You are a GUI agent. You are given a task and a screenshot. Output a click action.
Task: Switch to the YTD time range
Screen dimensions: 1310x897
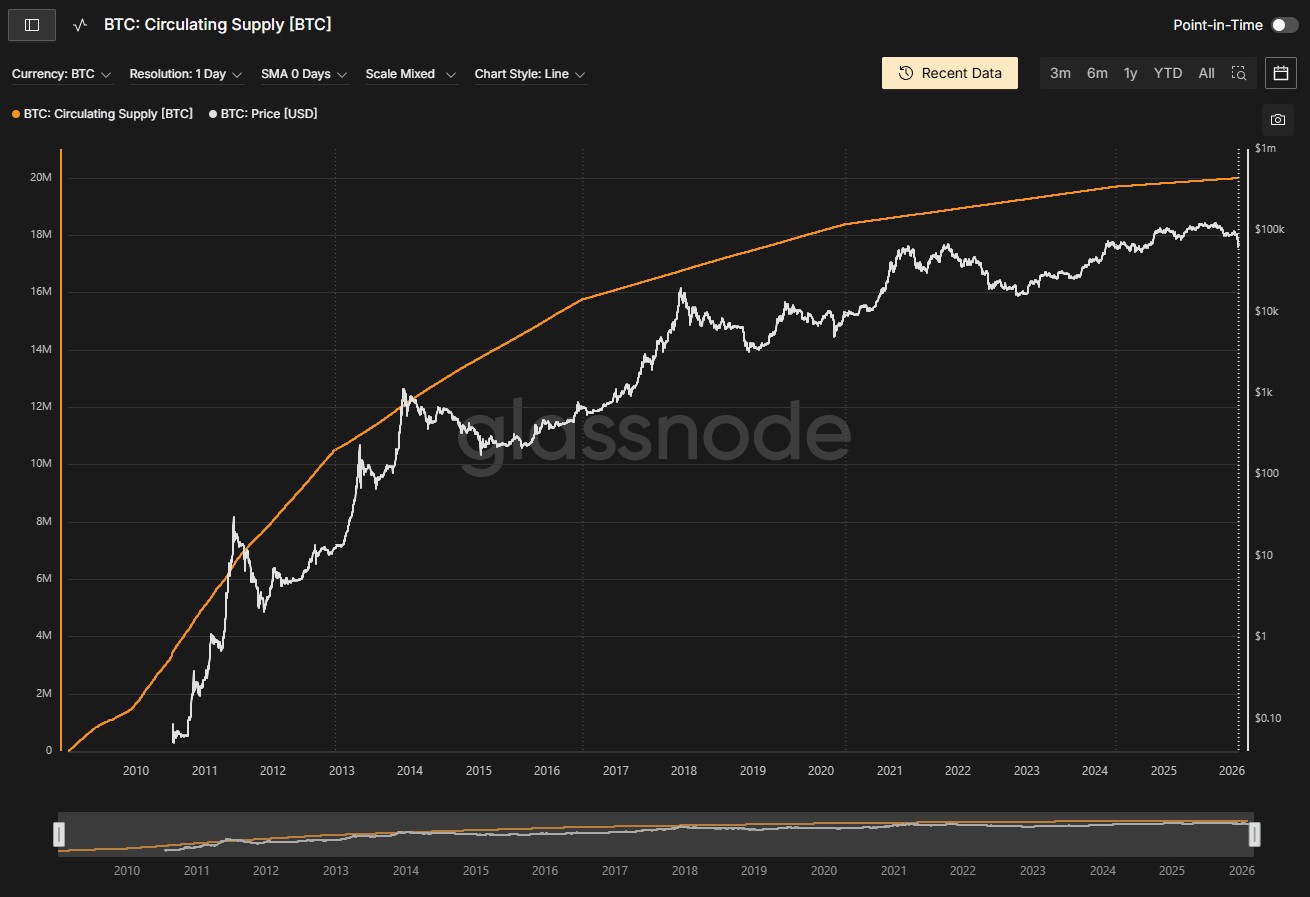[1167, 73]
